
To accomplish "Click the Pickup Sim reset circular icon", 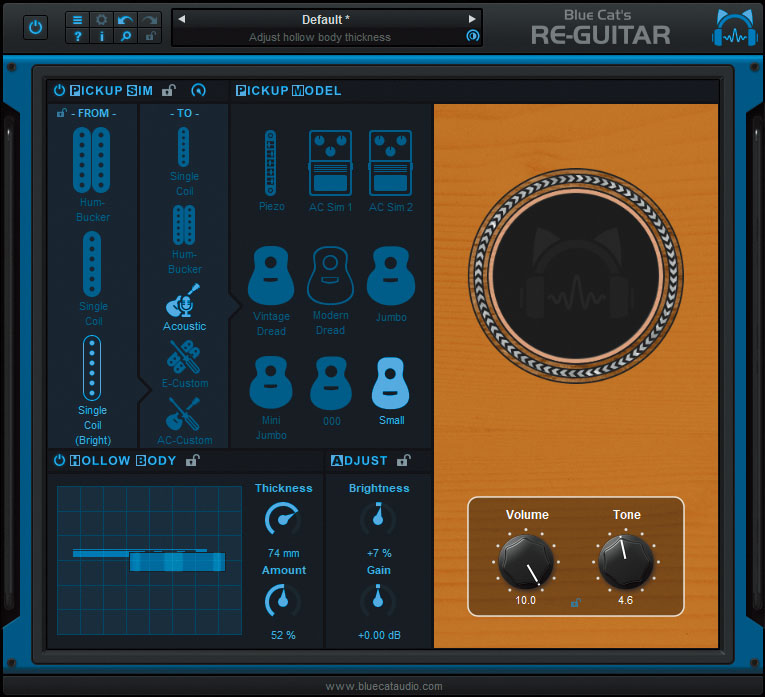I will click(198, 90).
